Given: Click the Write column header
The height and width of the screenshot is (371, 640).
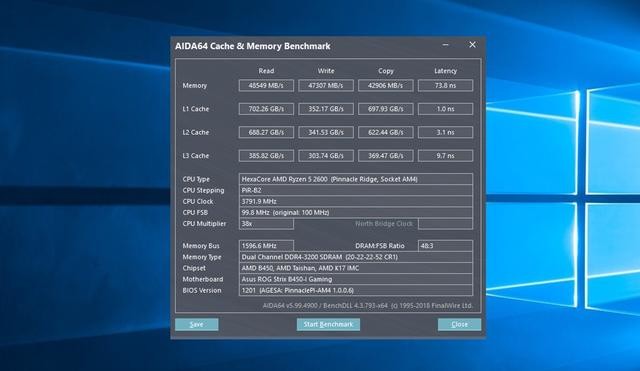Looking at the screenshot, I should pos(326,71).
